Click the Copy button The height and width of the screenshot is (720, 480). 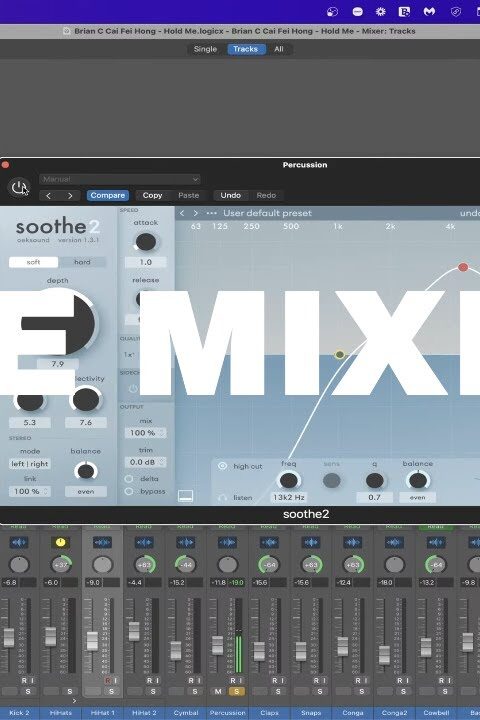[152, 196]
